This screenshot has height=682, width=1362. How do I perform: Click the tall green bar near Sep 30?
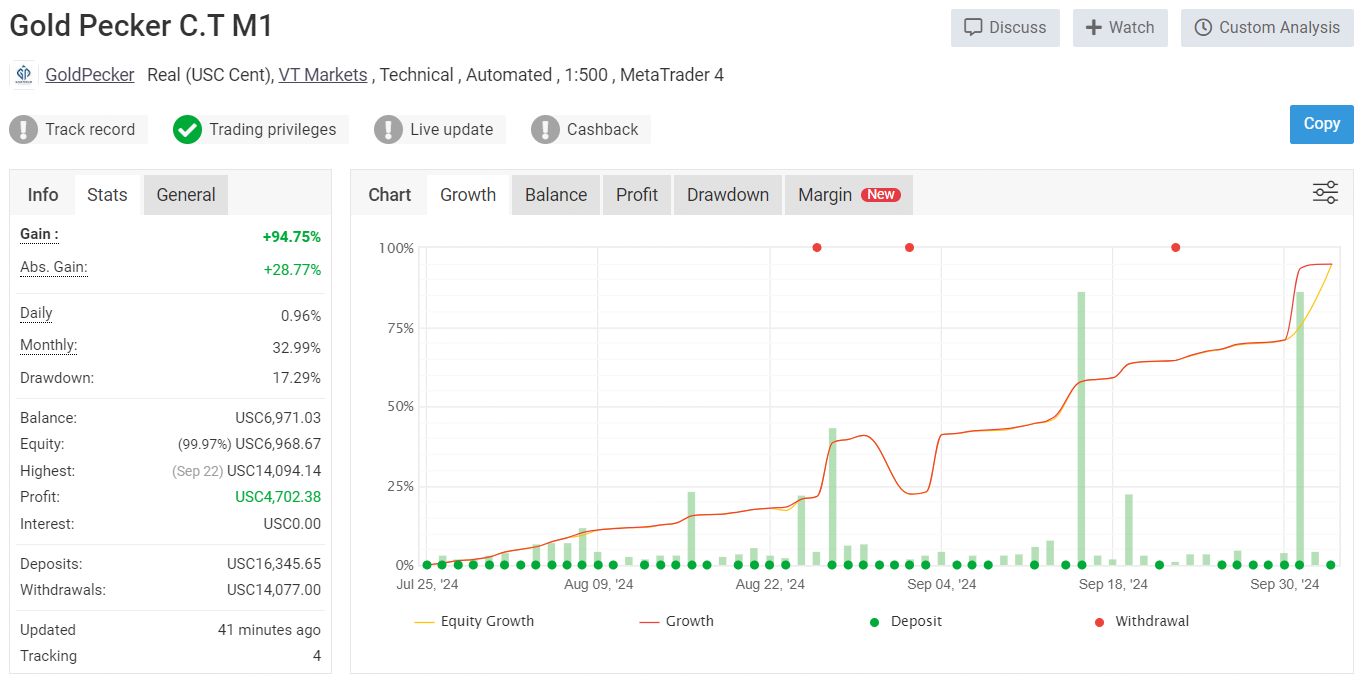pyautogui.click(x=1300, y=430)
